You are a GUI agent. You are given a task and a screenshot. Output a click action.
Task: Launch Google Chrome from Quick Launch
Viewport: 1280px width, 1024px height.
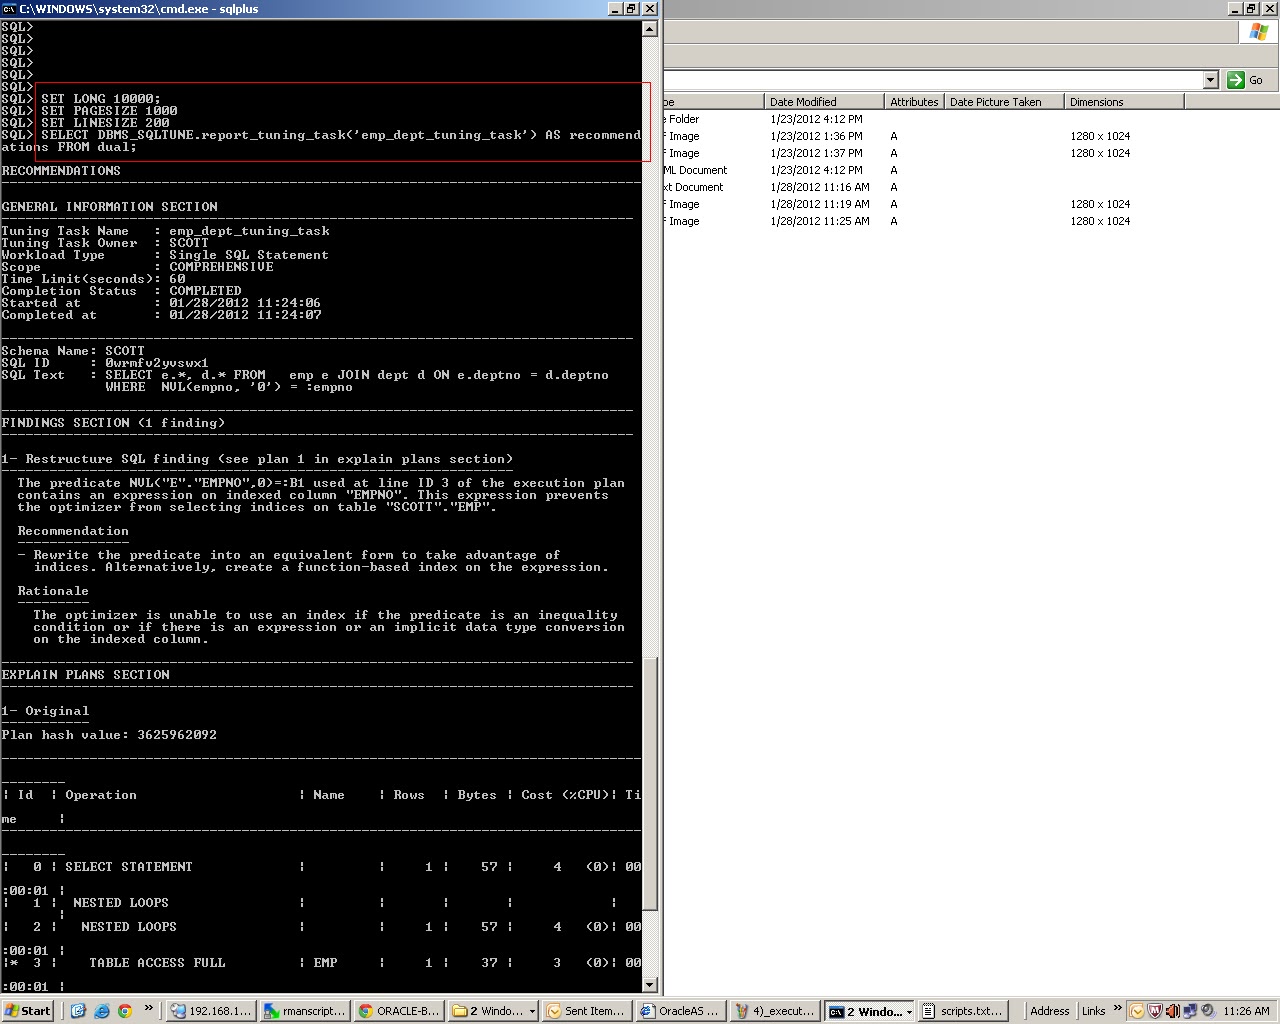pos(125,1011)
